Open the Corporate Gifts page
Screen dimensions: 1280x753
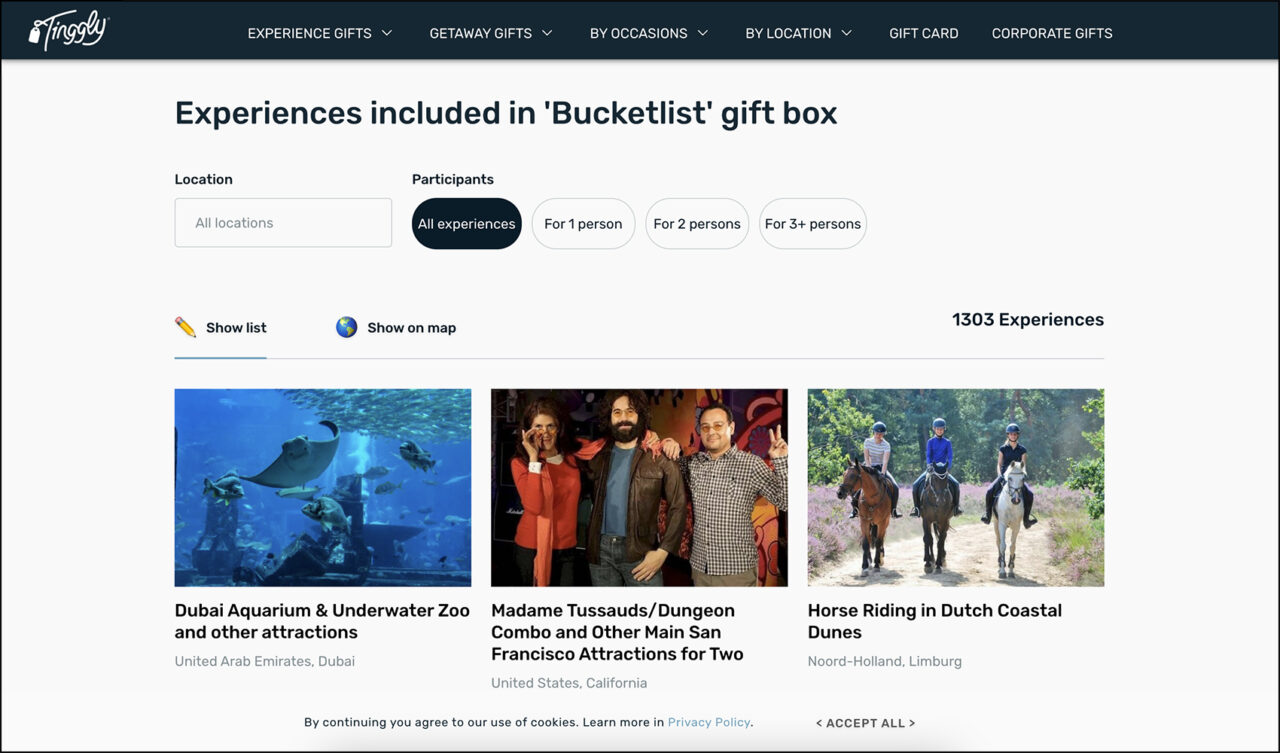(1052, 32)
